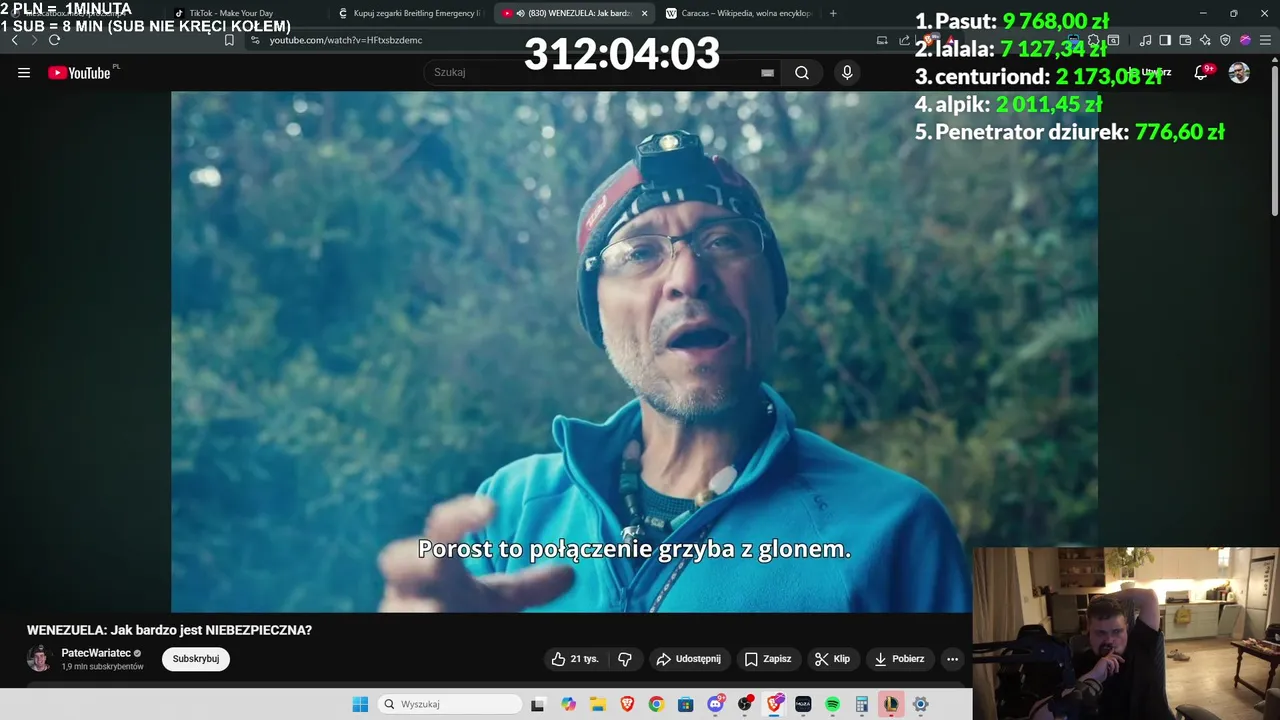Open Google Chrome from taskbar
The height and width of the screenshot is (720, 1280).
click(x=656, y=704)
